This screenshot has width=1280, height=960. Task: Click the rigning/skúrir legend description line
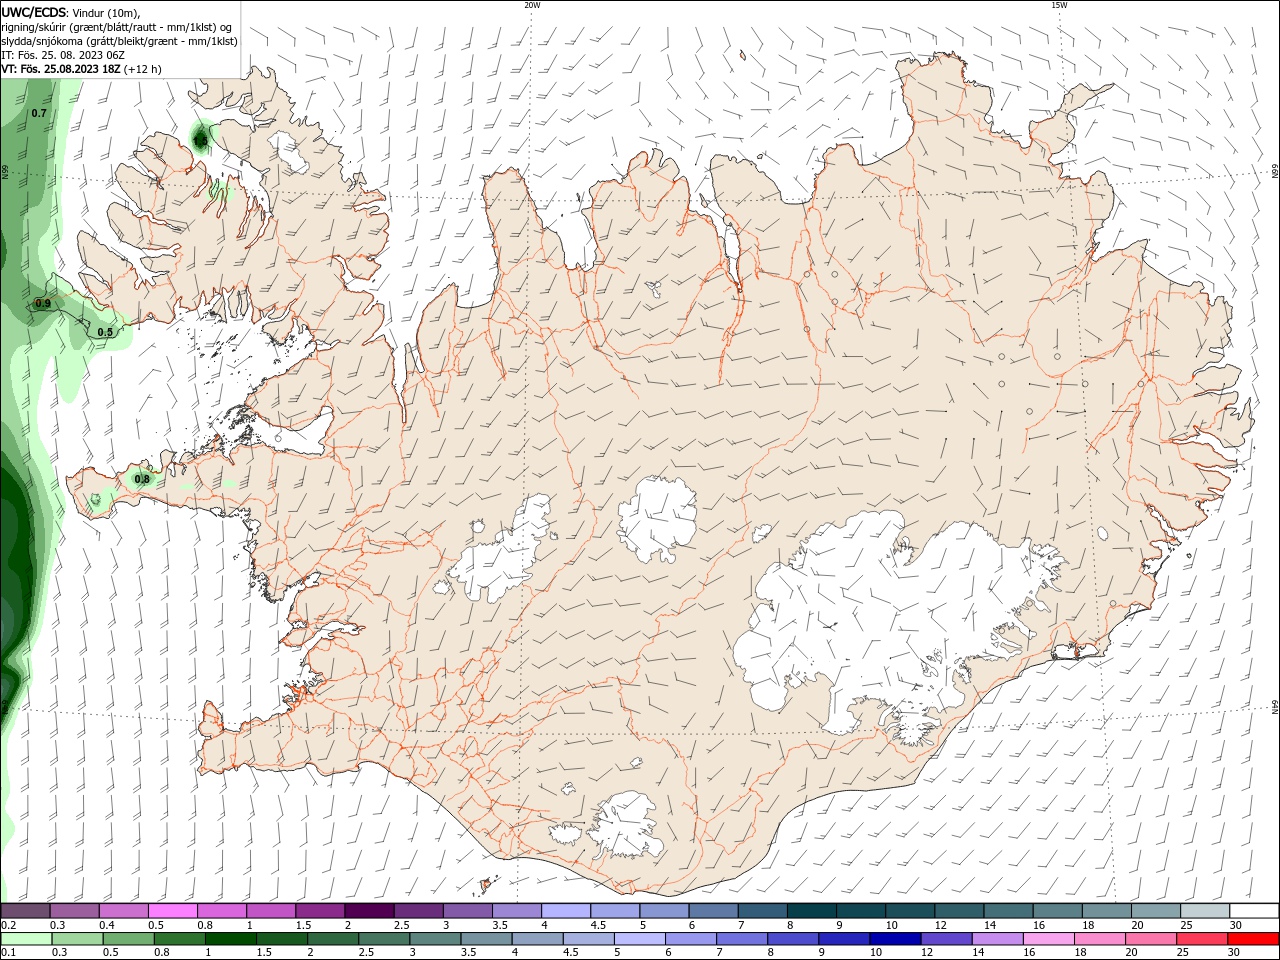pos(118,27)
